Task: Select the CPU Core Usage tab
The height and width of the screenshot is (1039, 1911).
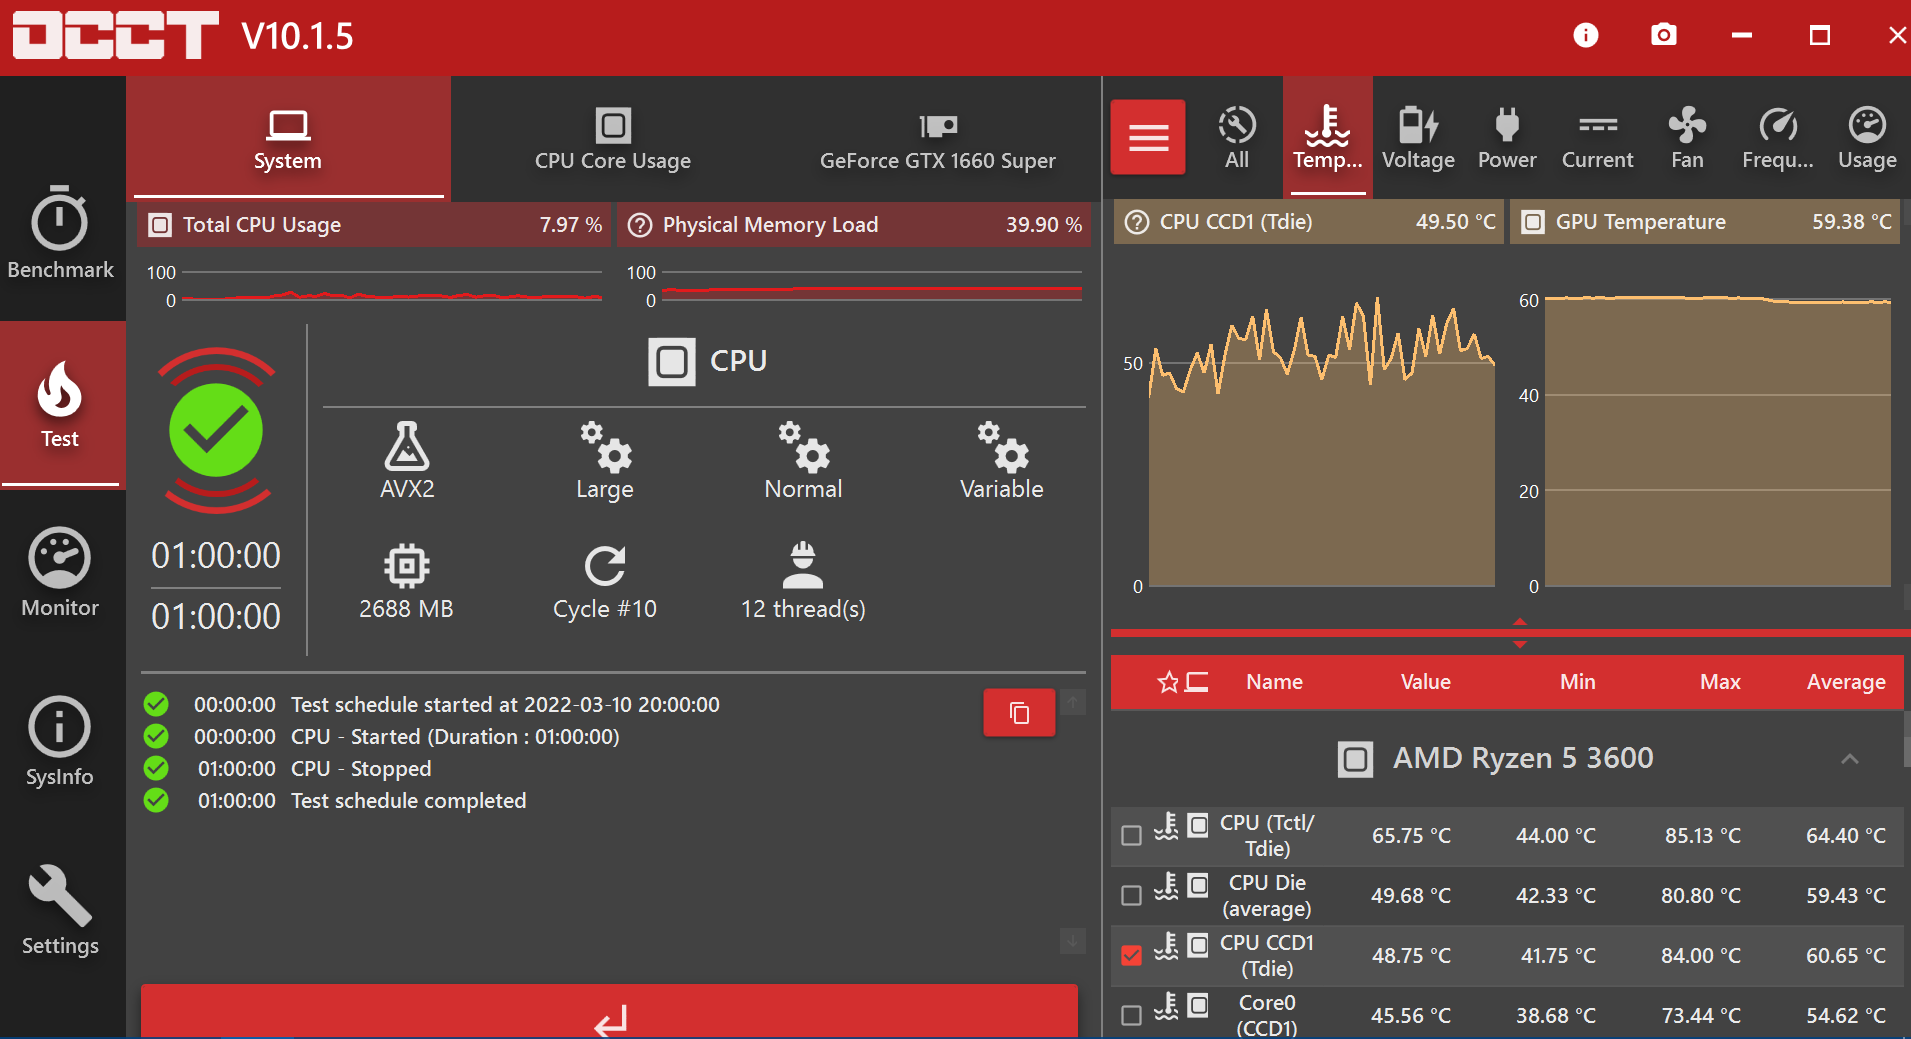Action: pyautogui.click(x=613, y=139)
